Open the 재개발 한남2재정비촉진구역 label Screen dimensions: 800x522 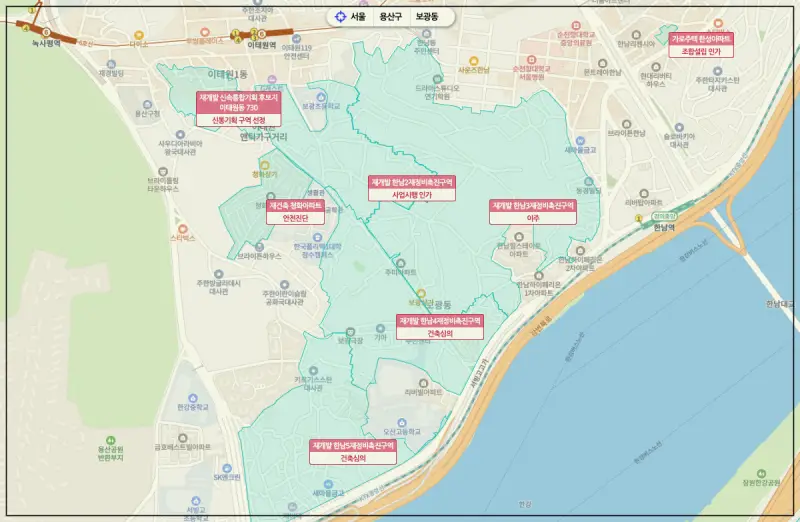pyautogui.click(x=412, y=188)
